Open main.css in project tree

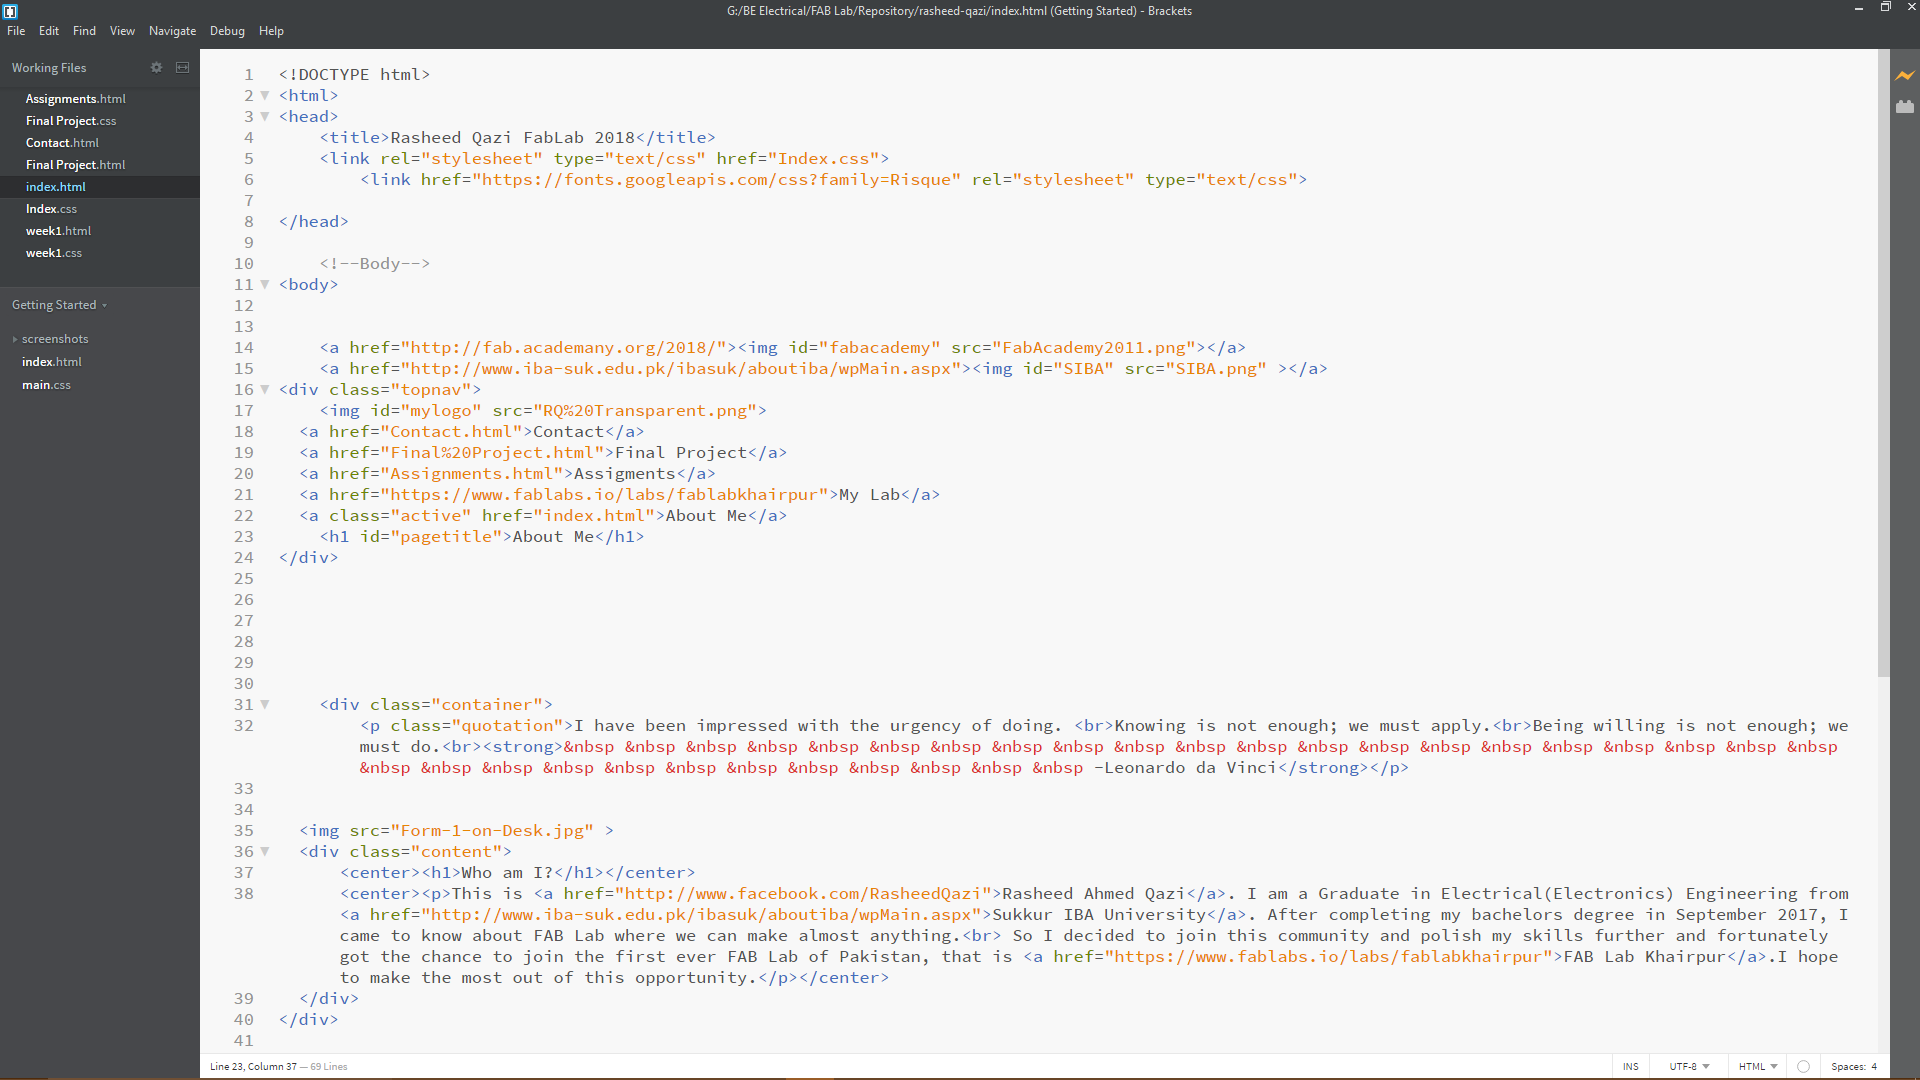(x=46, y=385)
